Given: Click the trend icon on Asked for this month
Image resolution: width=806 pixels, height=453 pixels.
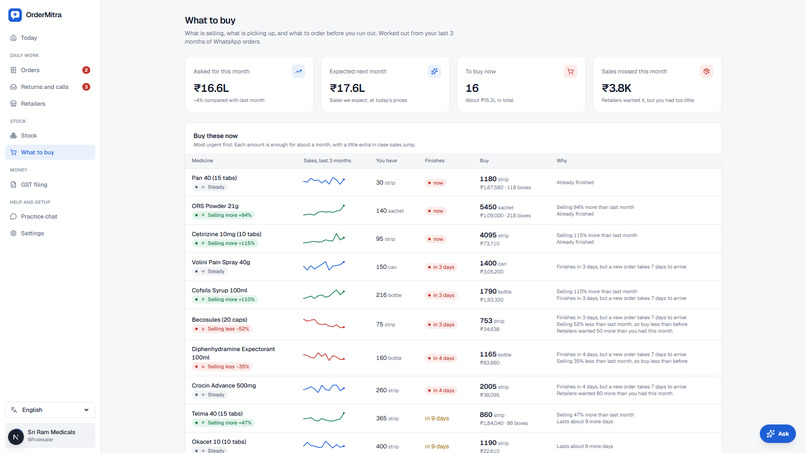Looking at the screenshot, I should (298, 71).
